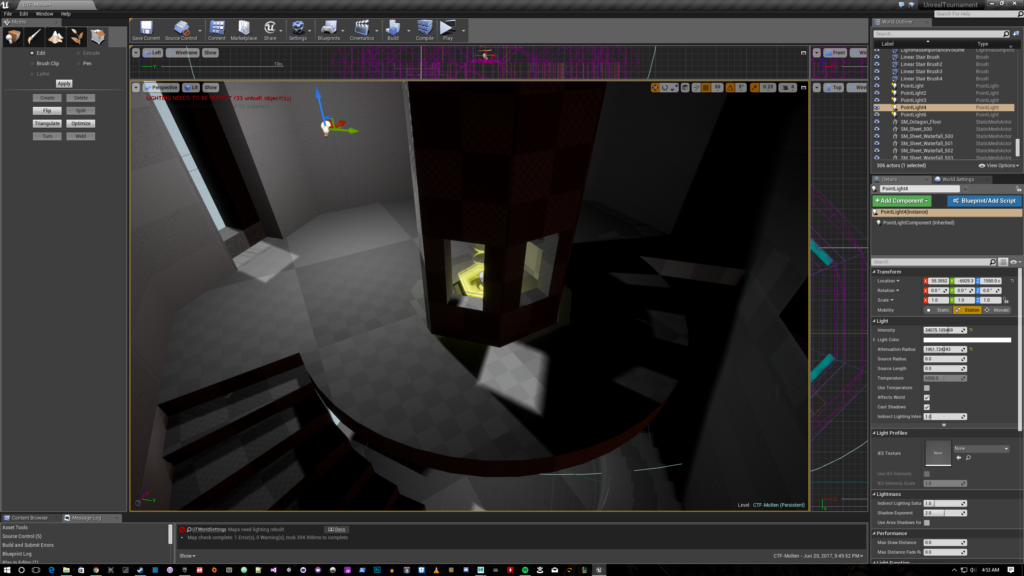Click the Triangulate button
The width and height of the screenshot is (1024, 576).
(x=47, y=123)
